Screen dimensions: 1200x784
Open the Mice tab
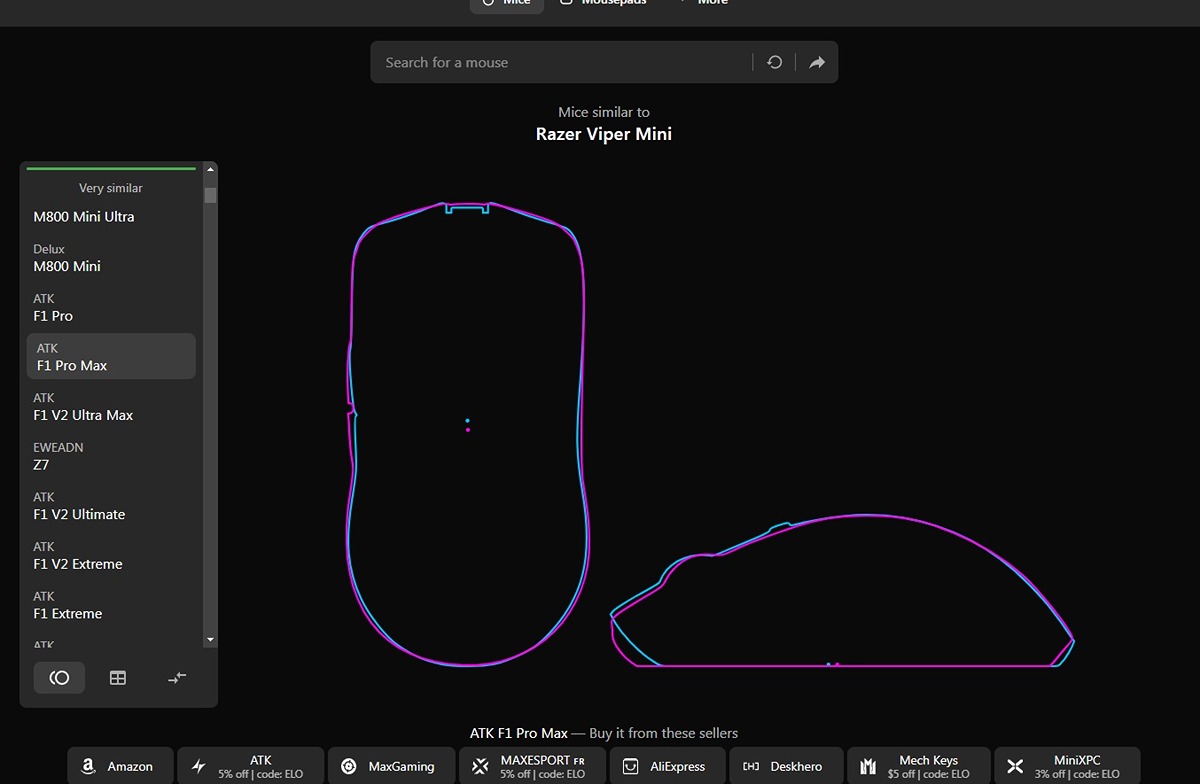coord(506,3)
